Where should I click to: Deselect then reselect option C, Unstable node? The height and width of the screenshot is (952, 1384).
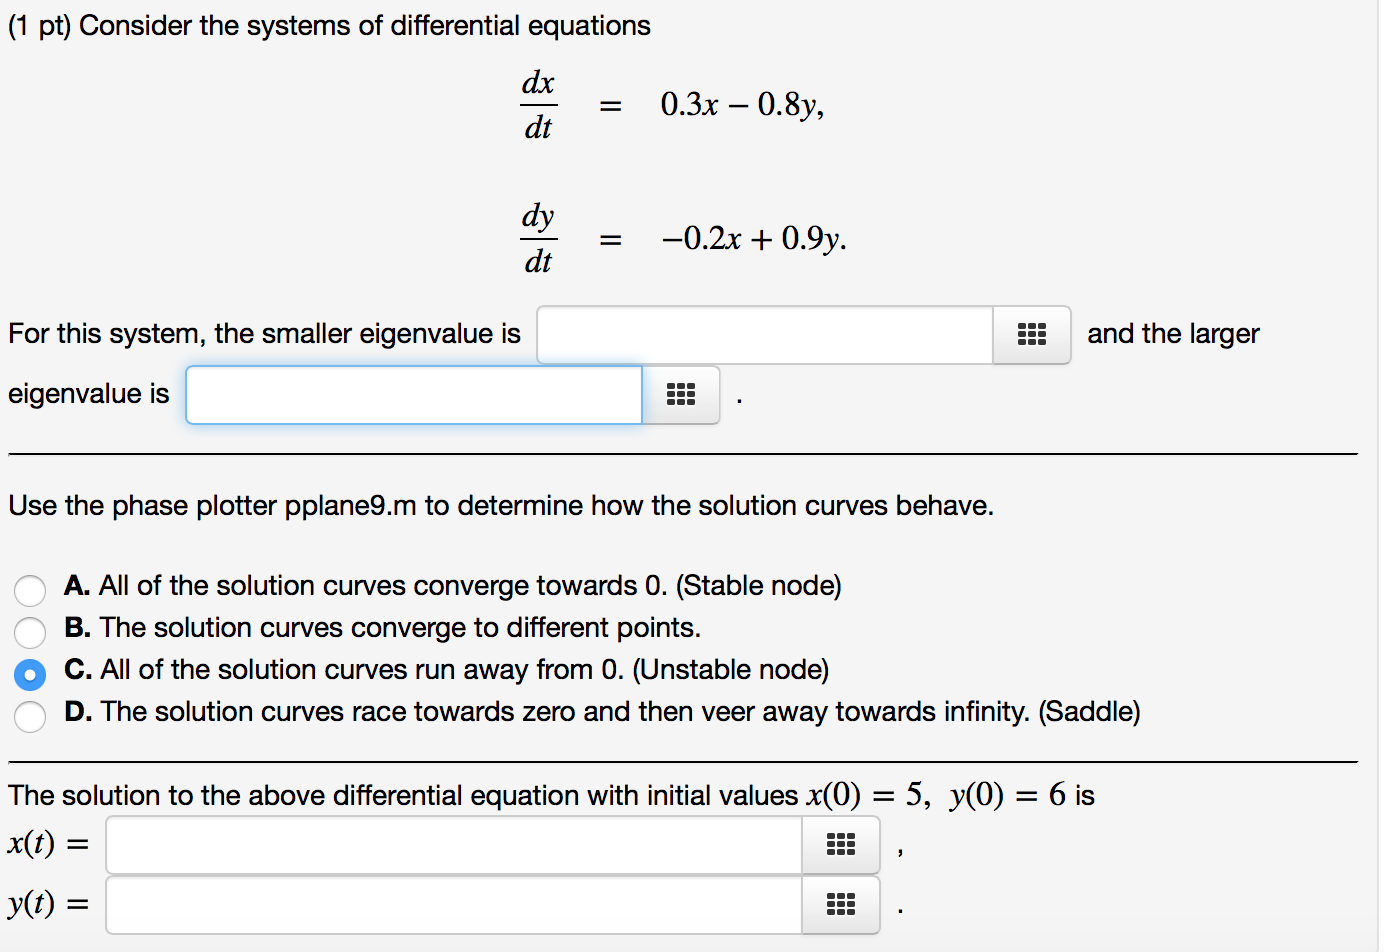29,674
